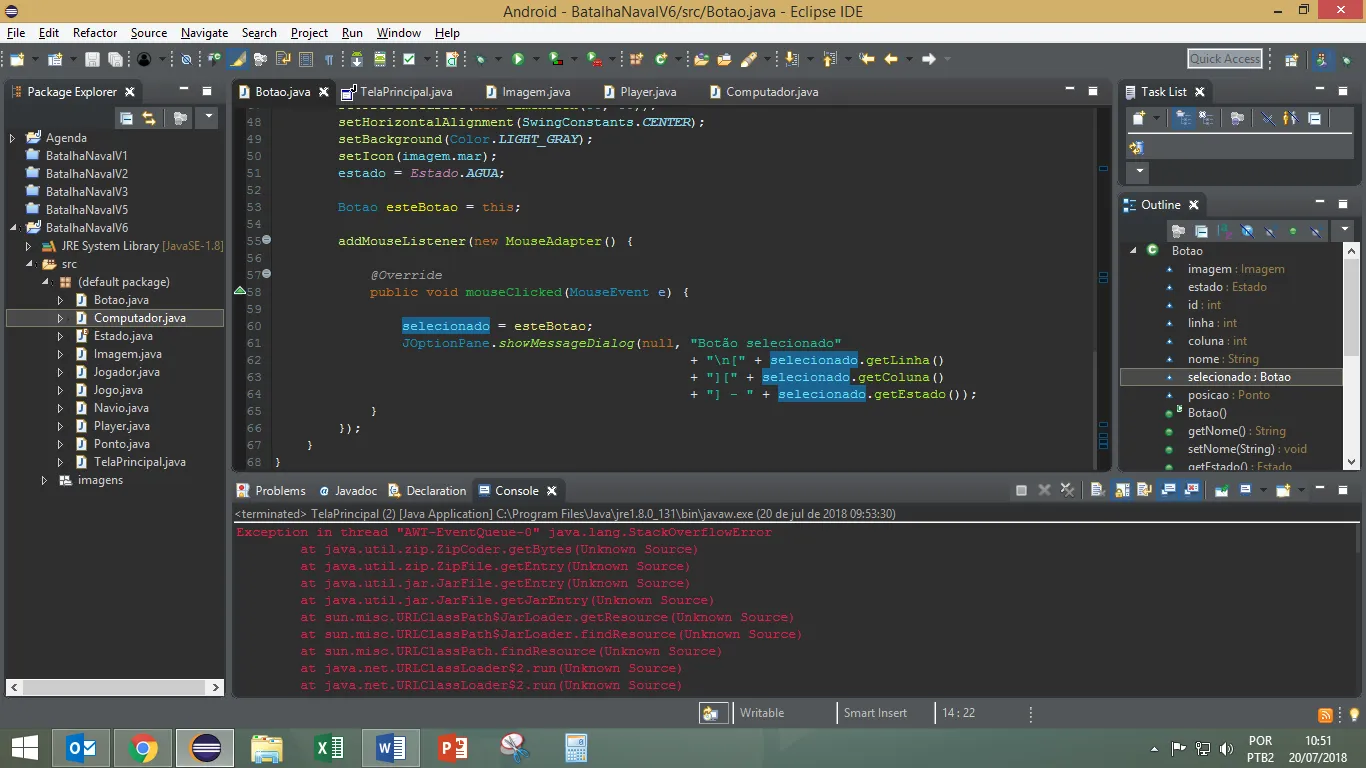1366x768 pixels.
Task: Click the Back navigation arrow in toolbar
Action: tap(891, 60)
